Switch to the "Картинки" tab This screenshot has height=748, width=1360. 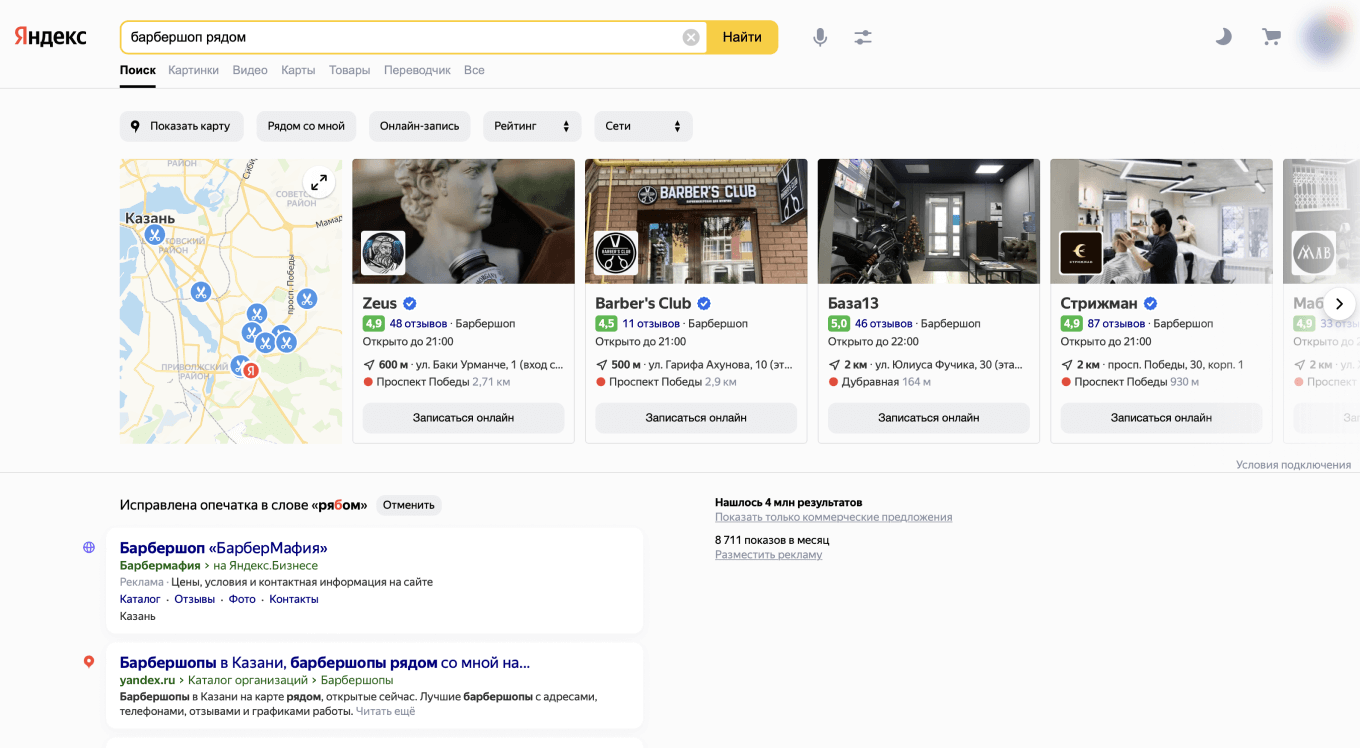click(193, 70)
